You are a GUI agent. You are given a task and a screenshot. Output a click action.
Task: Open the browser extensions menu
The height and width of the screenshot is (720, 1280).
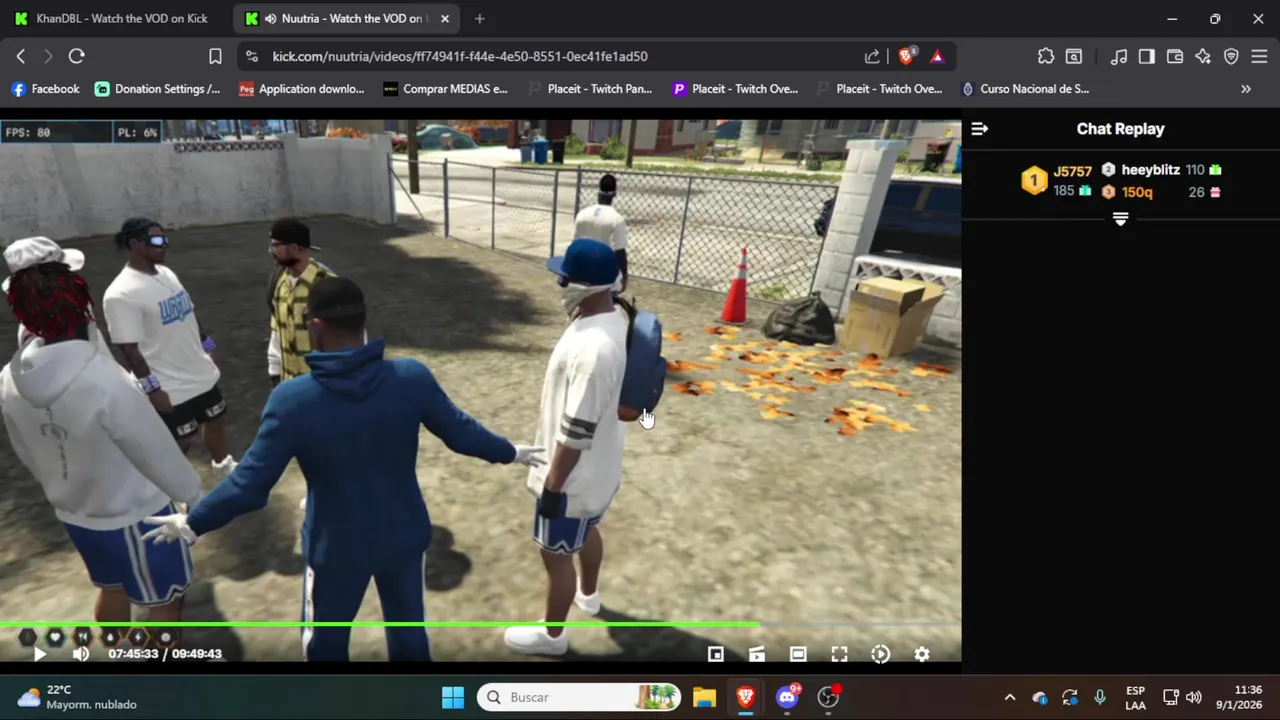1046,57
